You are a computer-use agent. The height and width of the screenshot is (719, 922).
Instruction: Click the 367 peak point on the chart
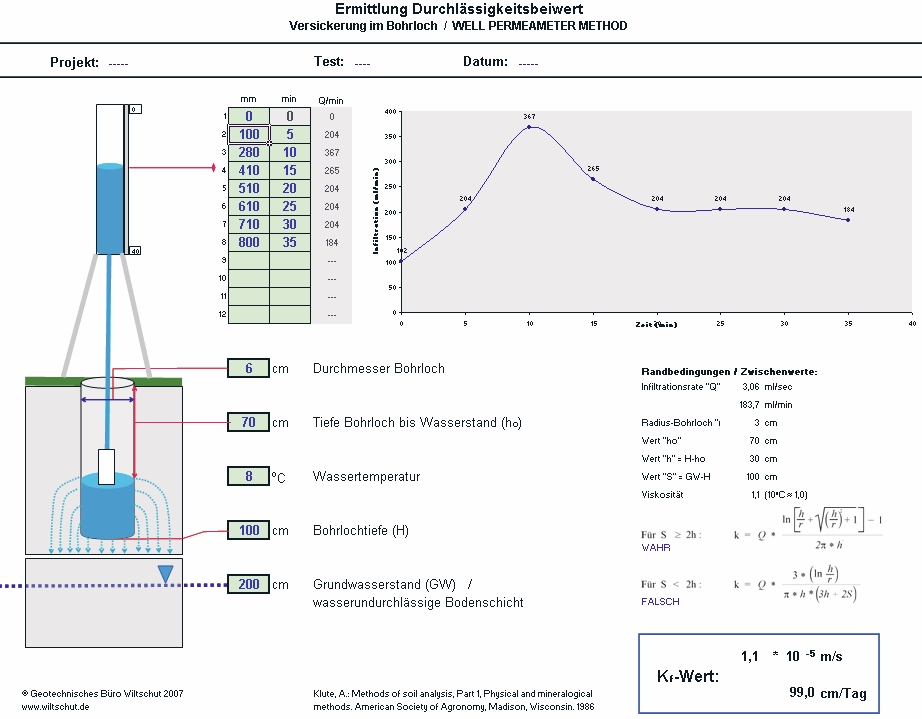[529, 127]
